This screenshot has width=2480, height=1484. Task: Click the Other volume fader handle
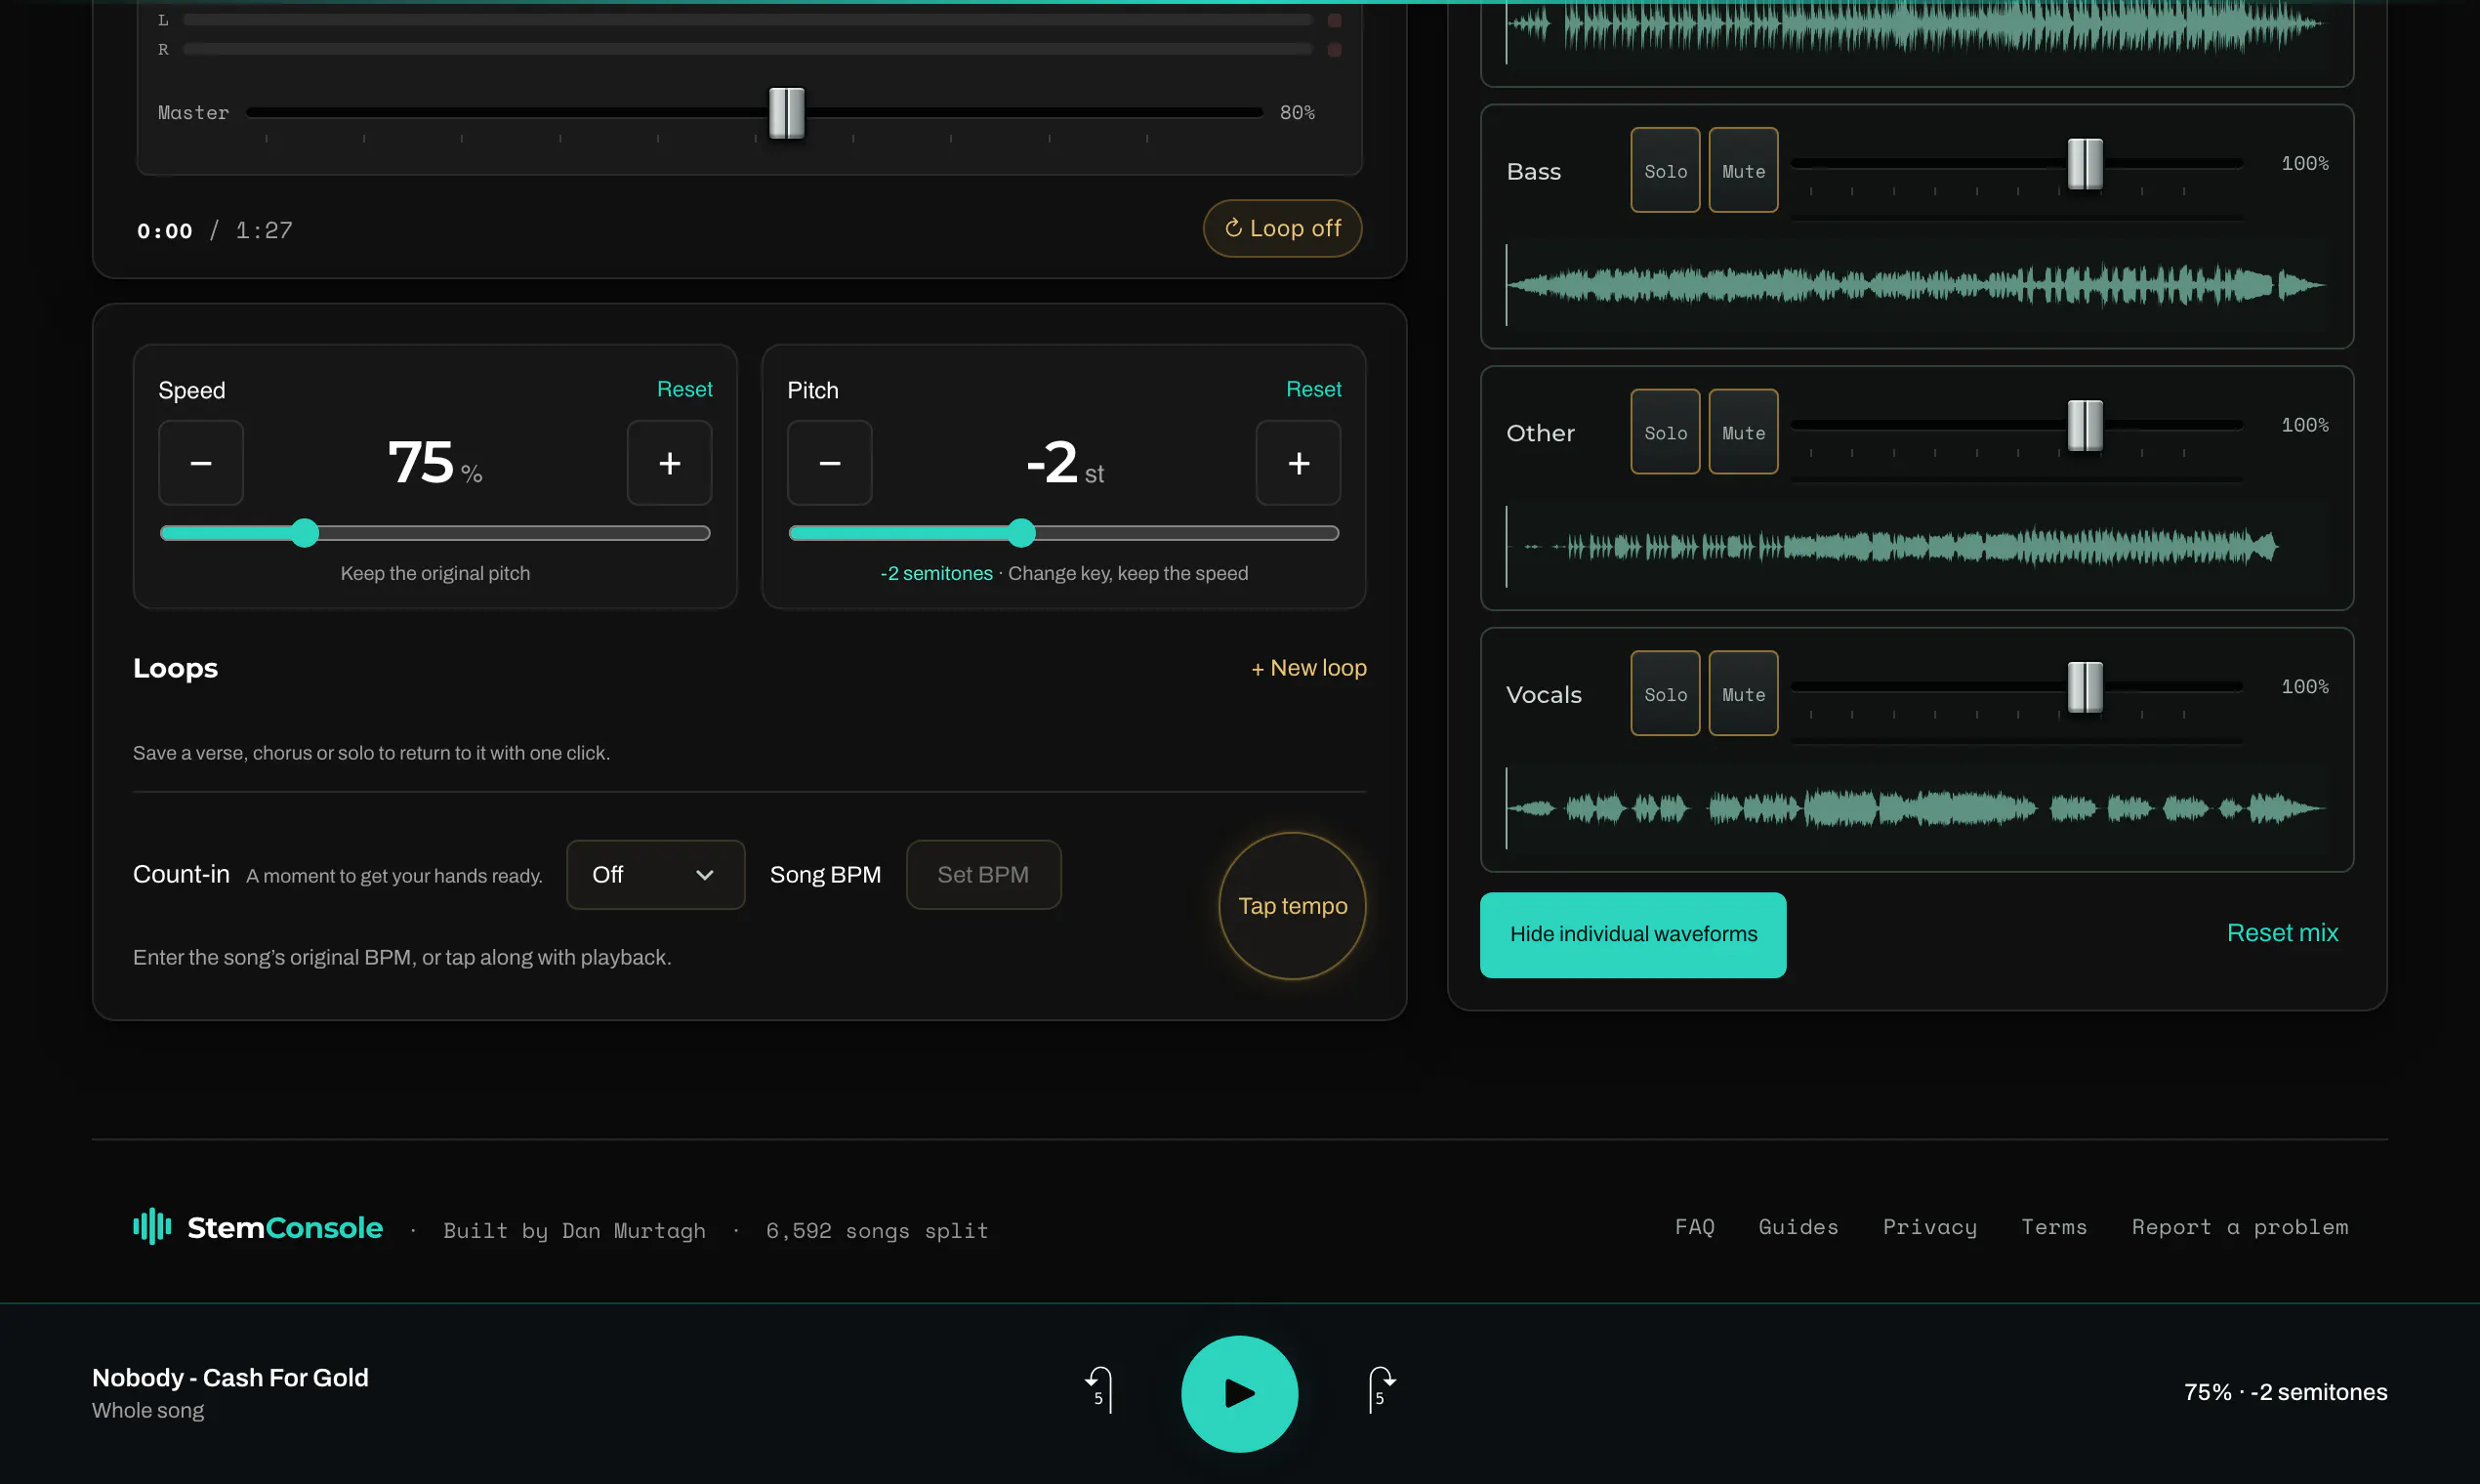[x=2085, y=426]
